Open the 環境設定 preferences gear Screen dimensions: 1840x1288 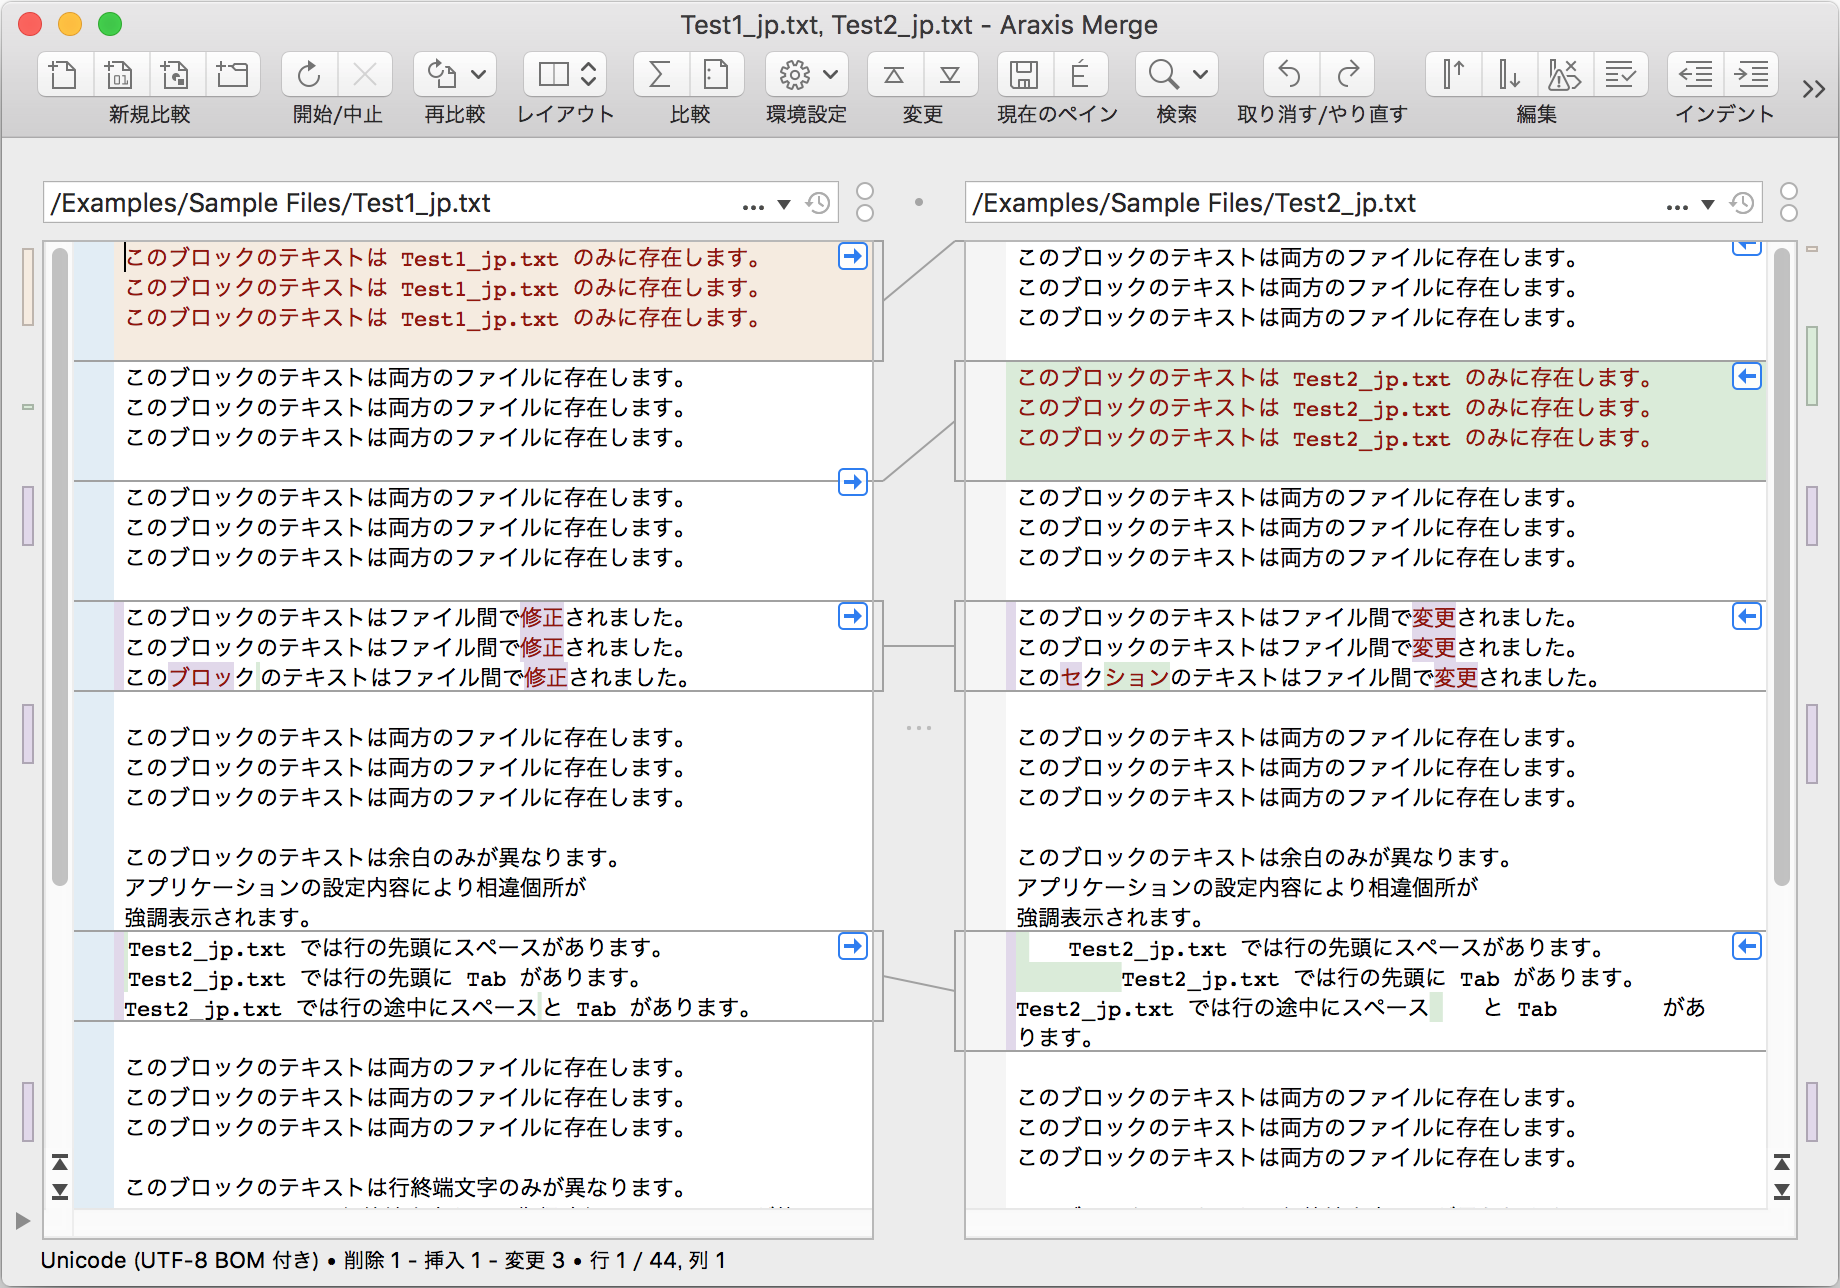[795, 73]
